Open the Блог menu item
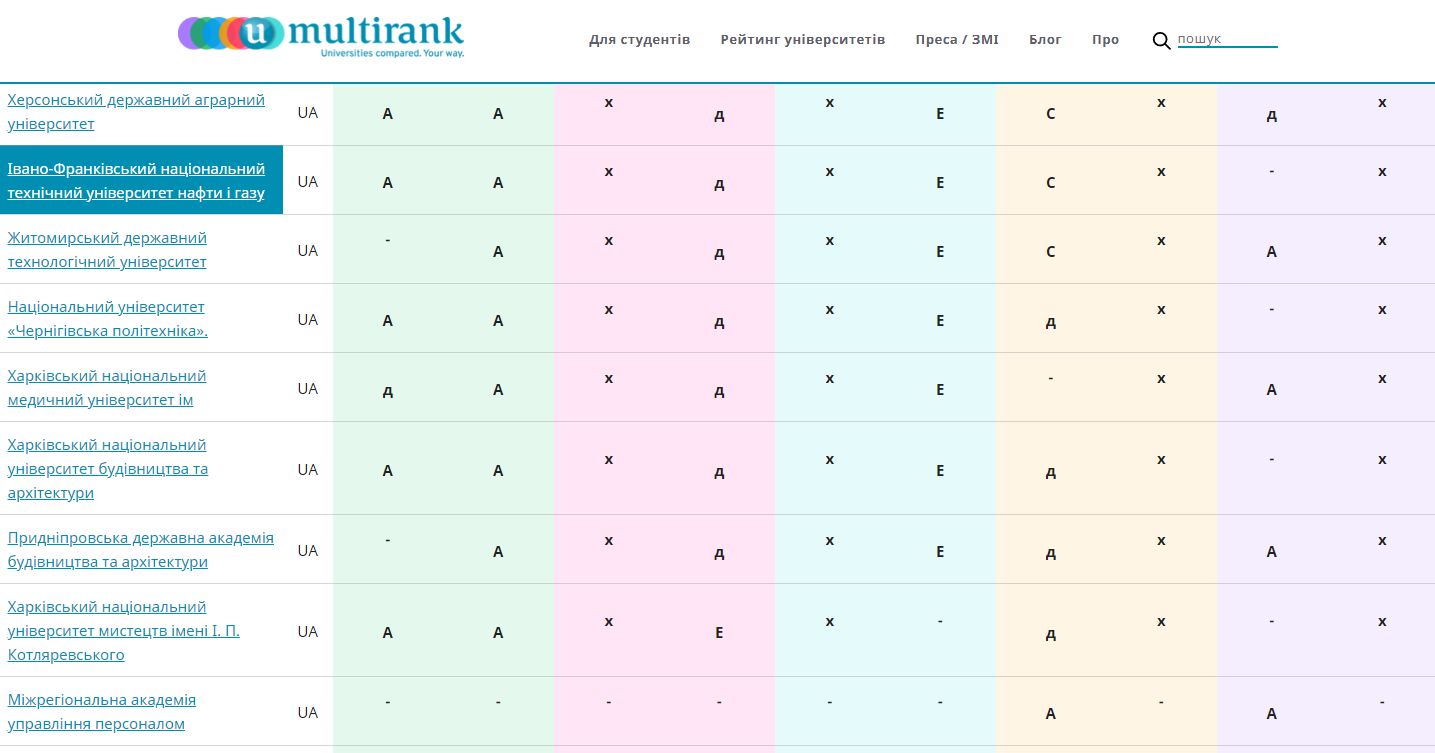This screenshot has width=1435, height=753. click(x=1045, y=40)
